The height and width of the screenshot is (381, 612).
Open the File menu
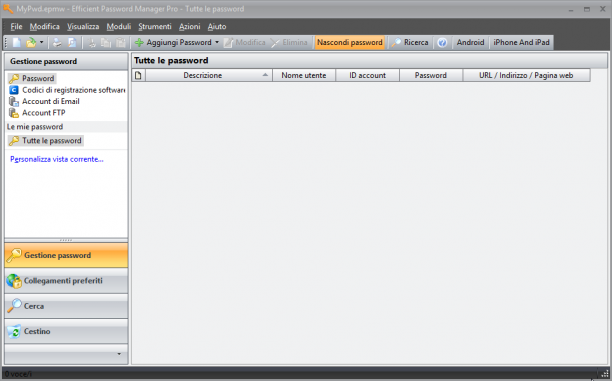[16, 27]
